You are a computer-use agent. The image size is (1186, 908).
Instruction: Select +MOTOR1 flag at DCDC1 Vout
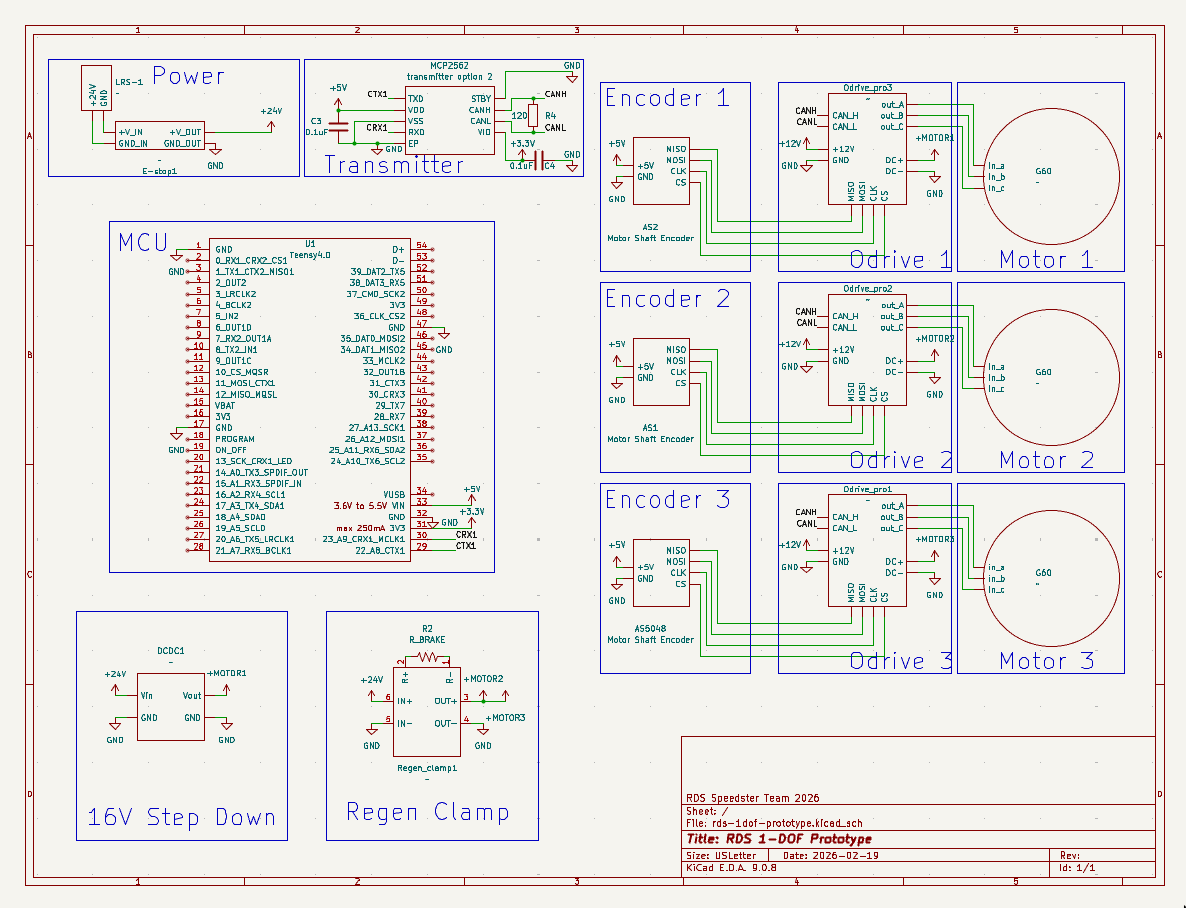pos(226,682)
